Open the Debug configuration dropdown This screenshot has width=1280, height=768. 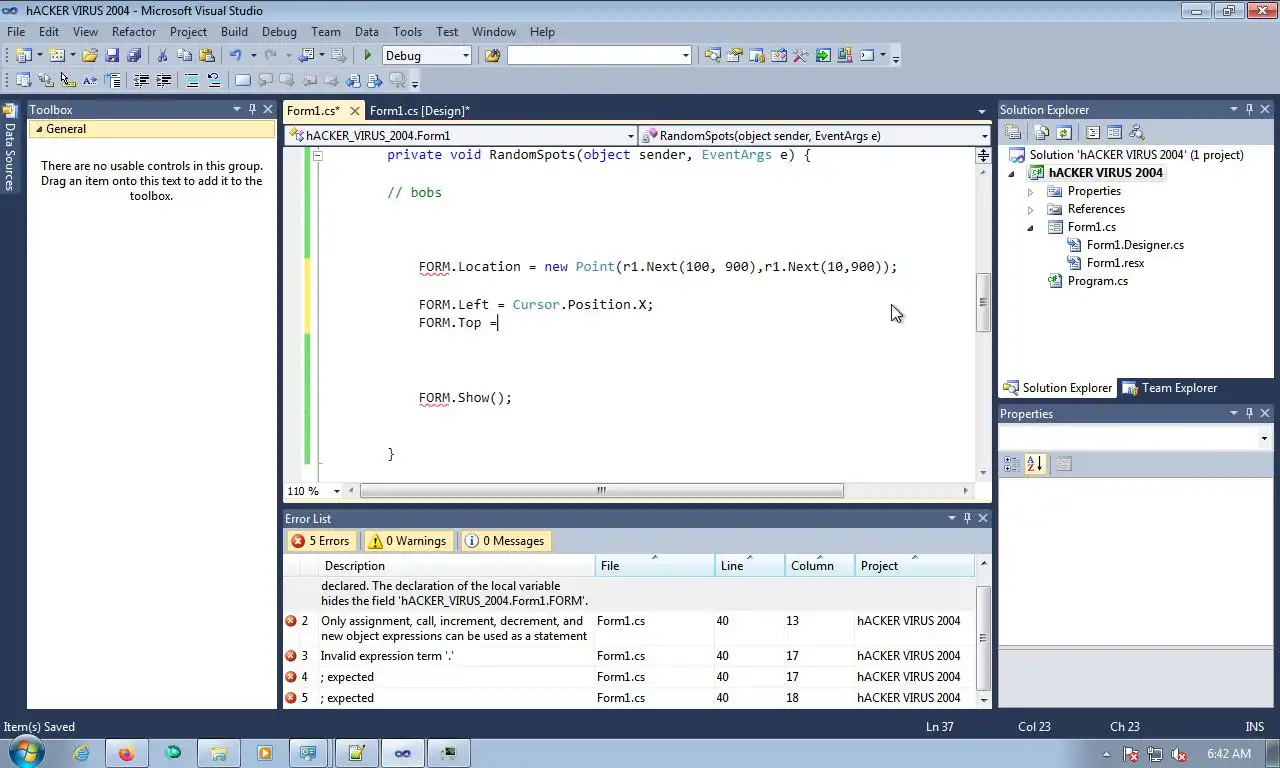click(465, 56)
